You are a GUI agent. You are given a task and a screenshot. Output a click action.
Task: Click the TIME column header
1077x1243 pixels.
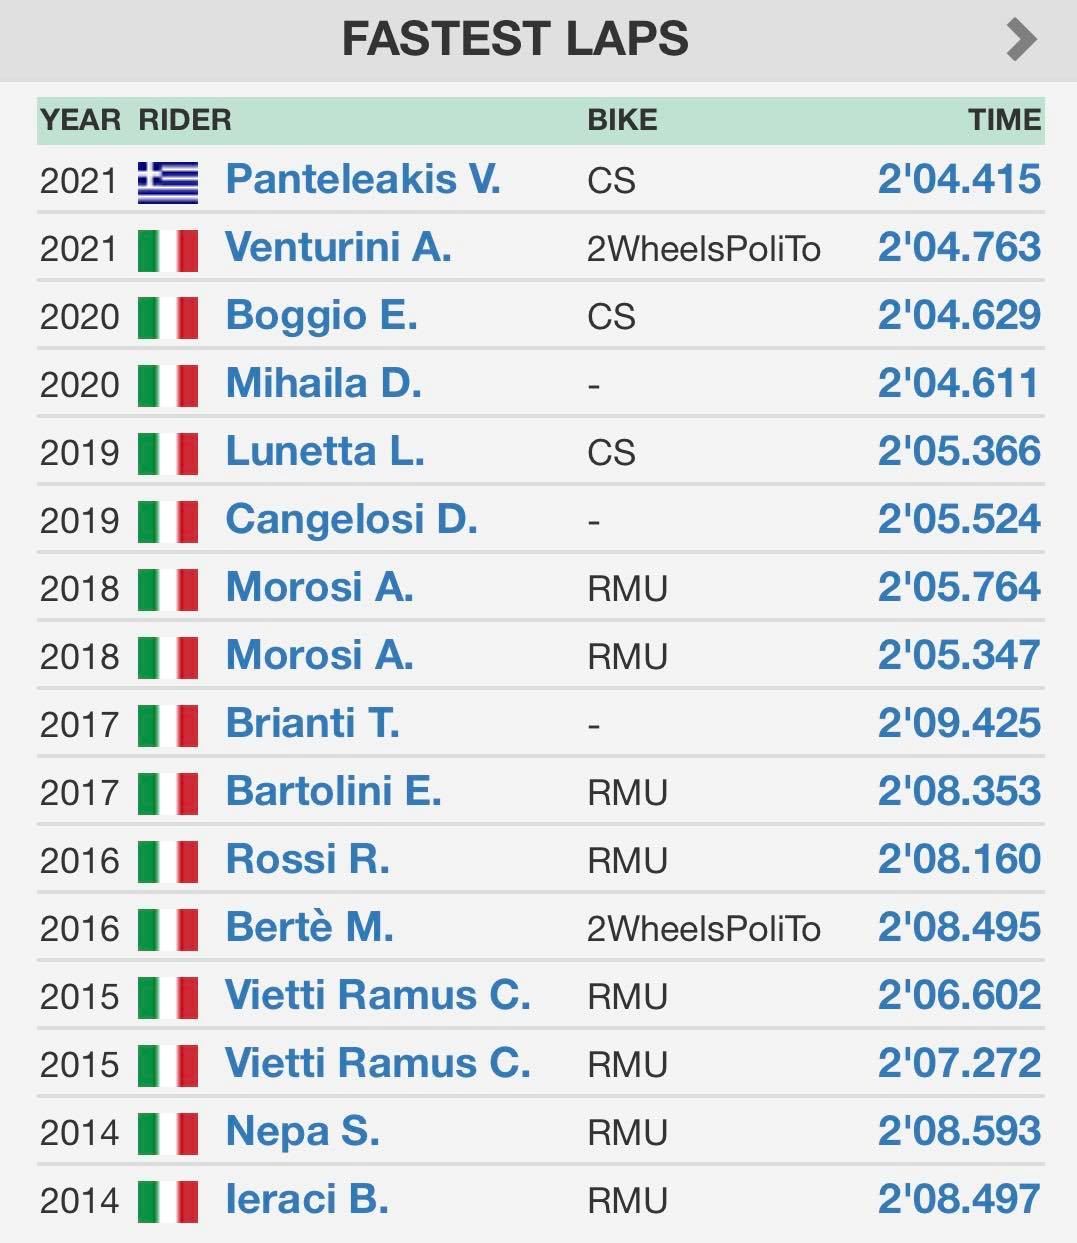(x=1005, y=120)
